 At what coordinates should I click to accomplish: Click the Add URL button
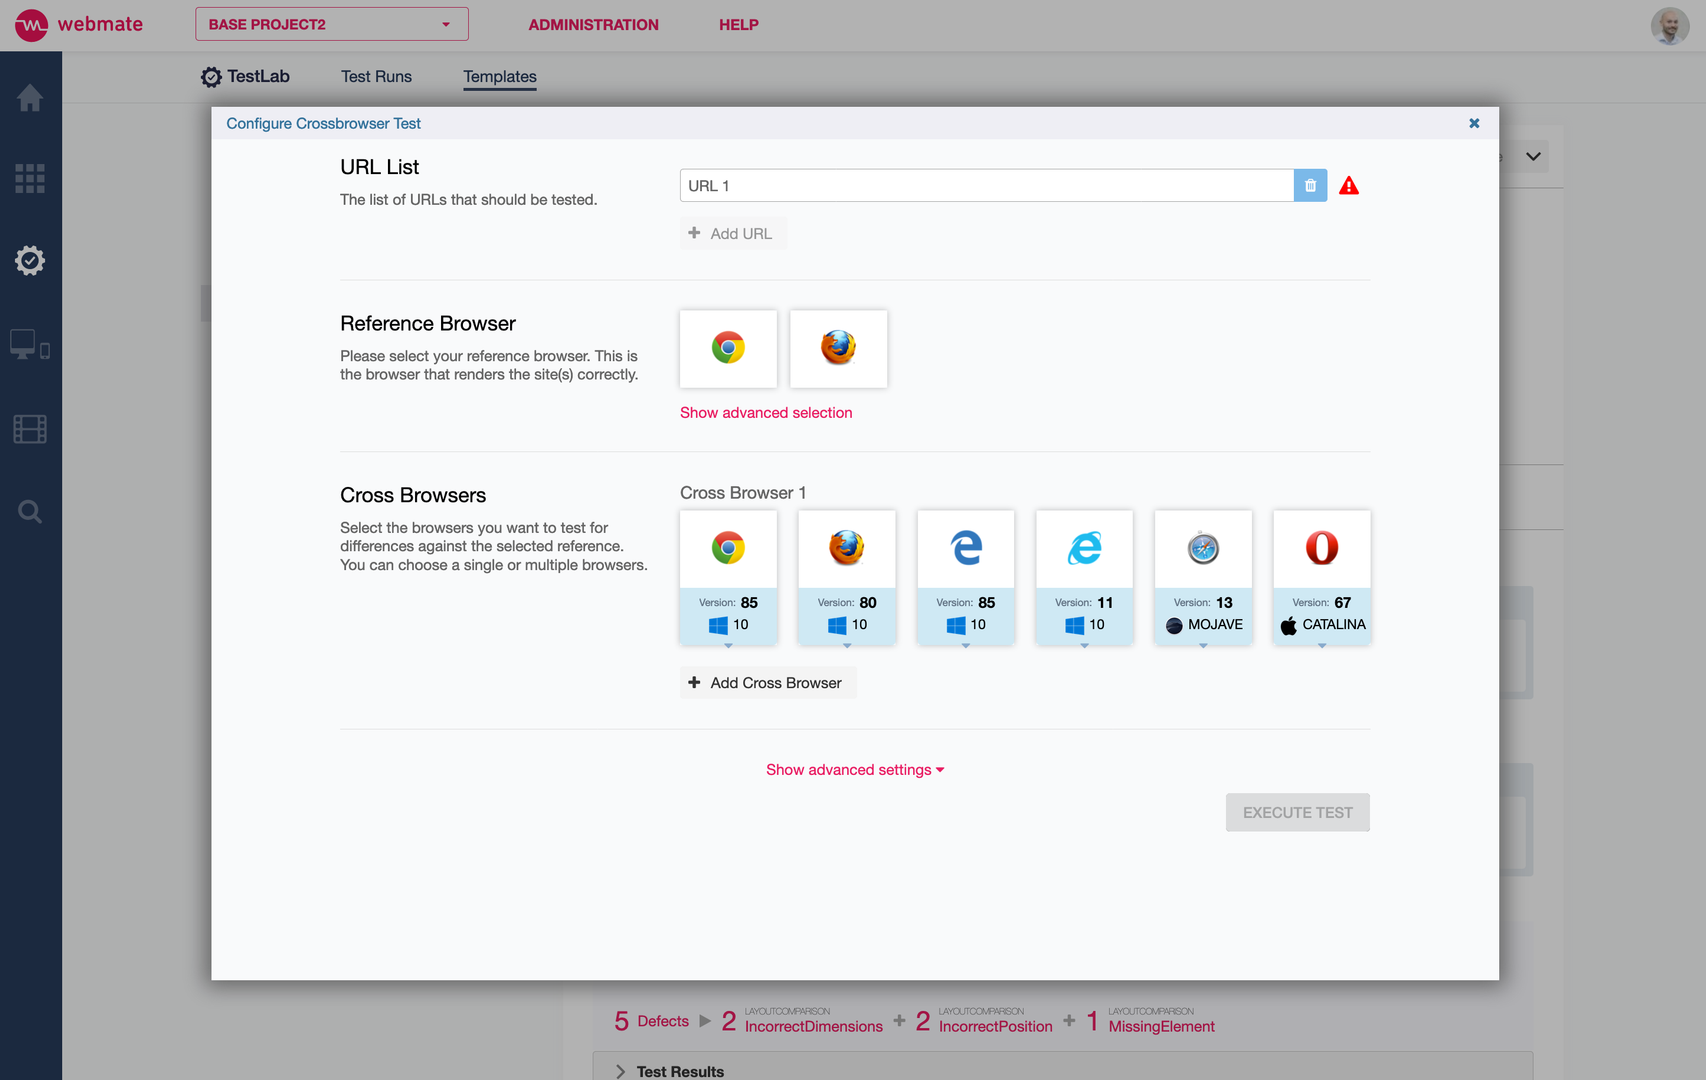732,233
